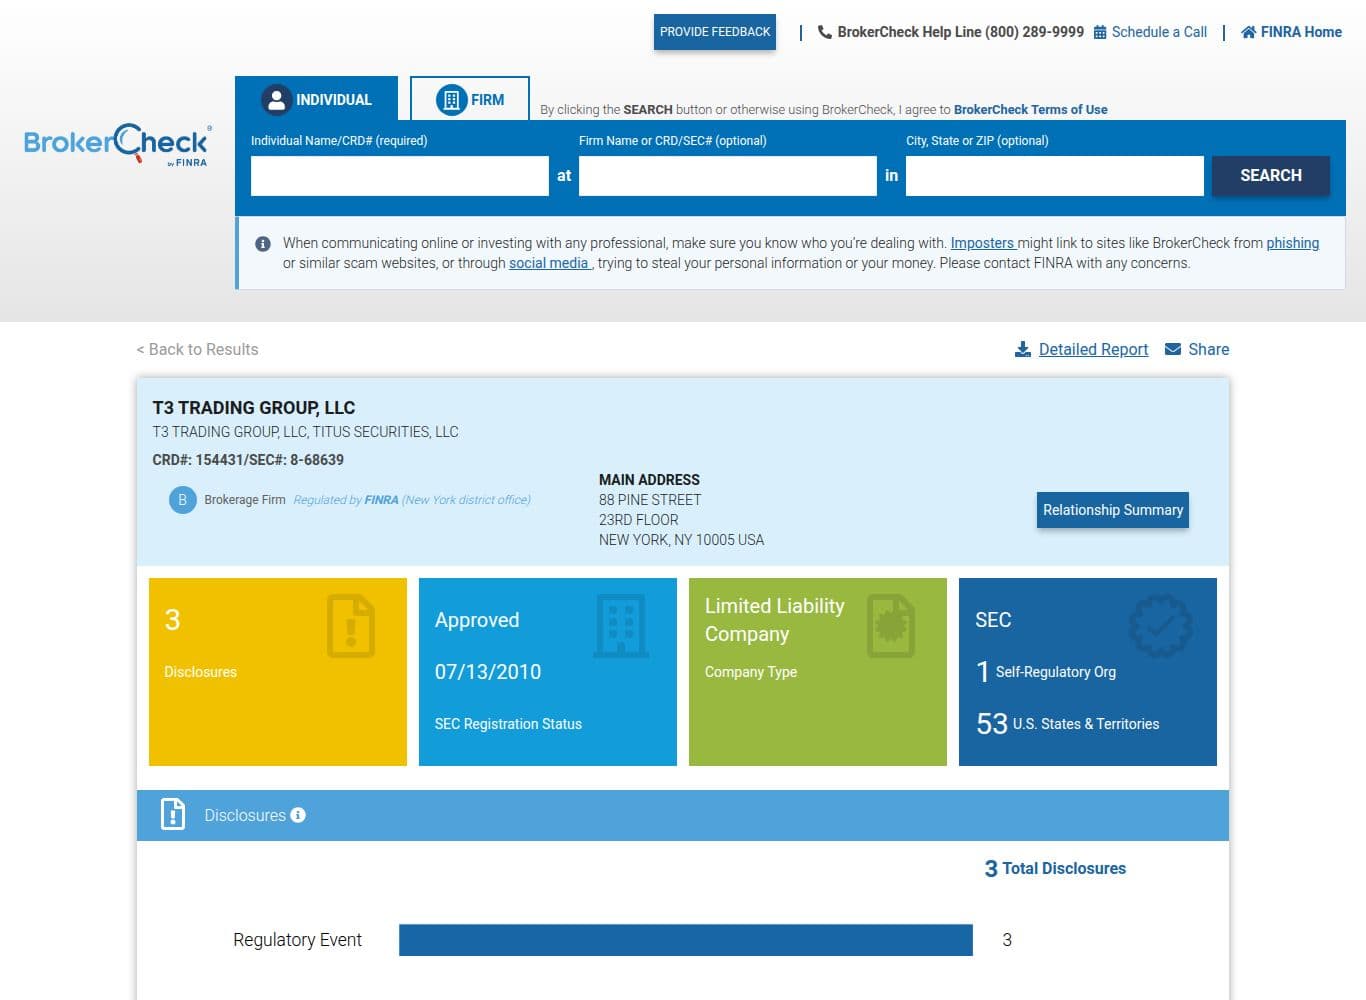The width and height of the screenshot is (1366, 1000).
Task: Click the calendar icon next to Schedule a Call
Action: pyautogui.click(x=1100, y=32)
